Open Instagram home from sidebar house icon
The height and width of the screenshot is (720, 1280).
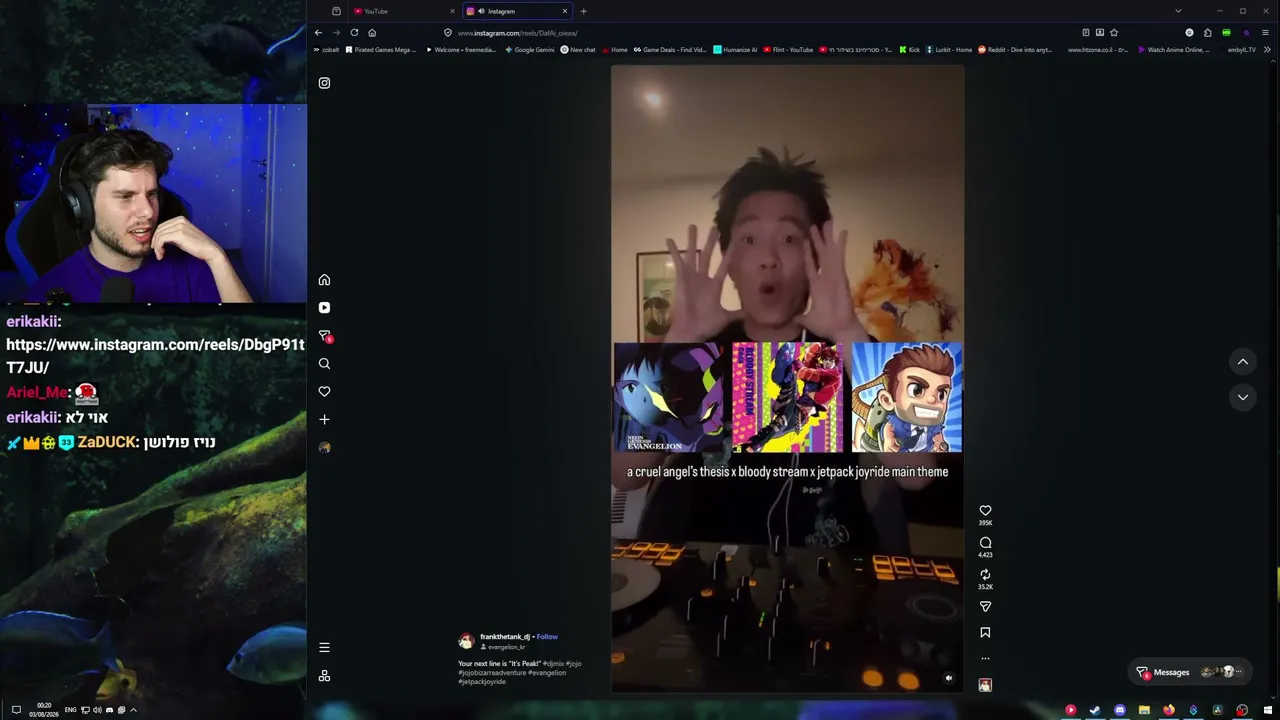[x=324, y=280]
